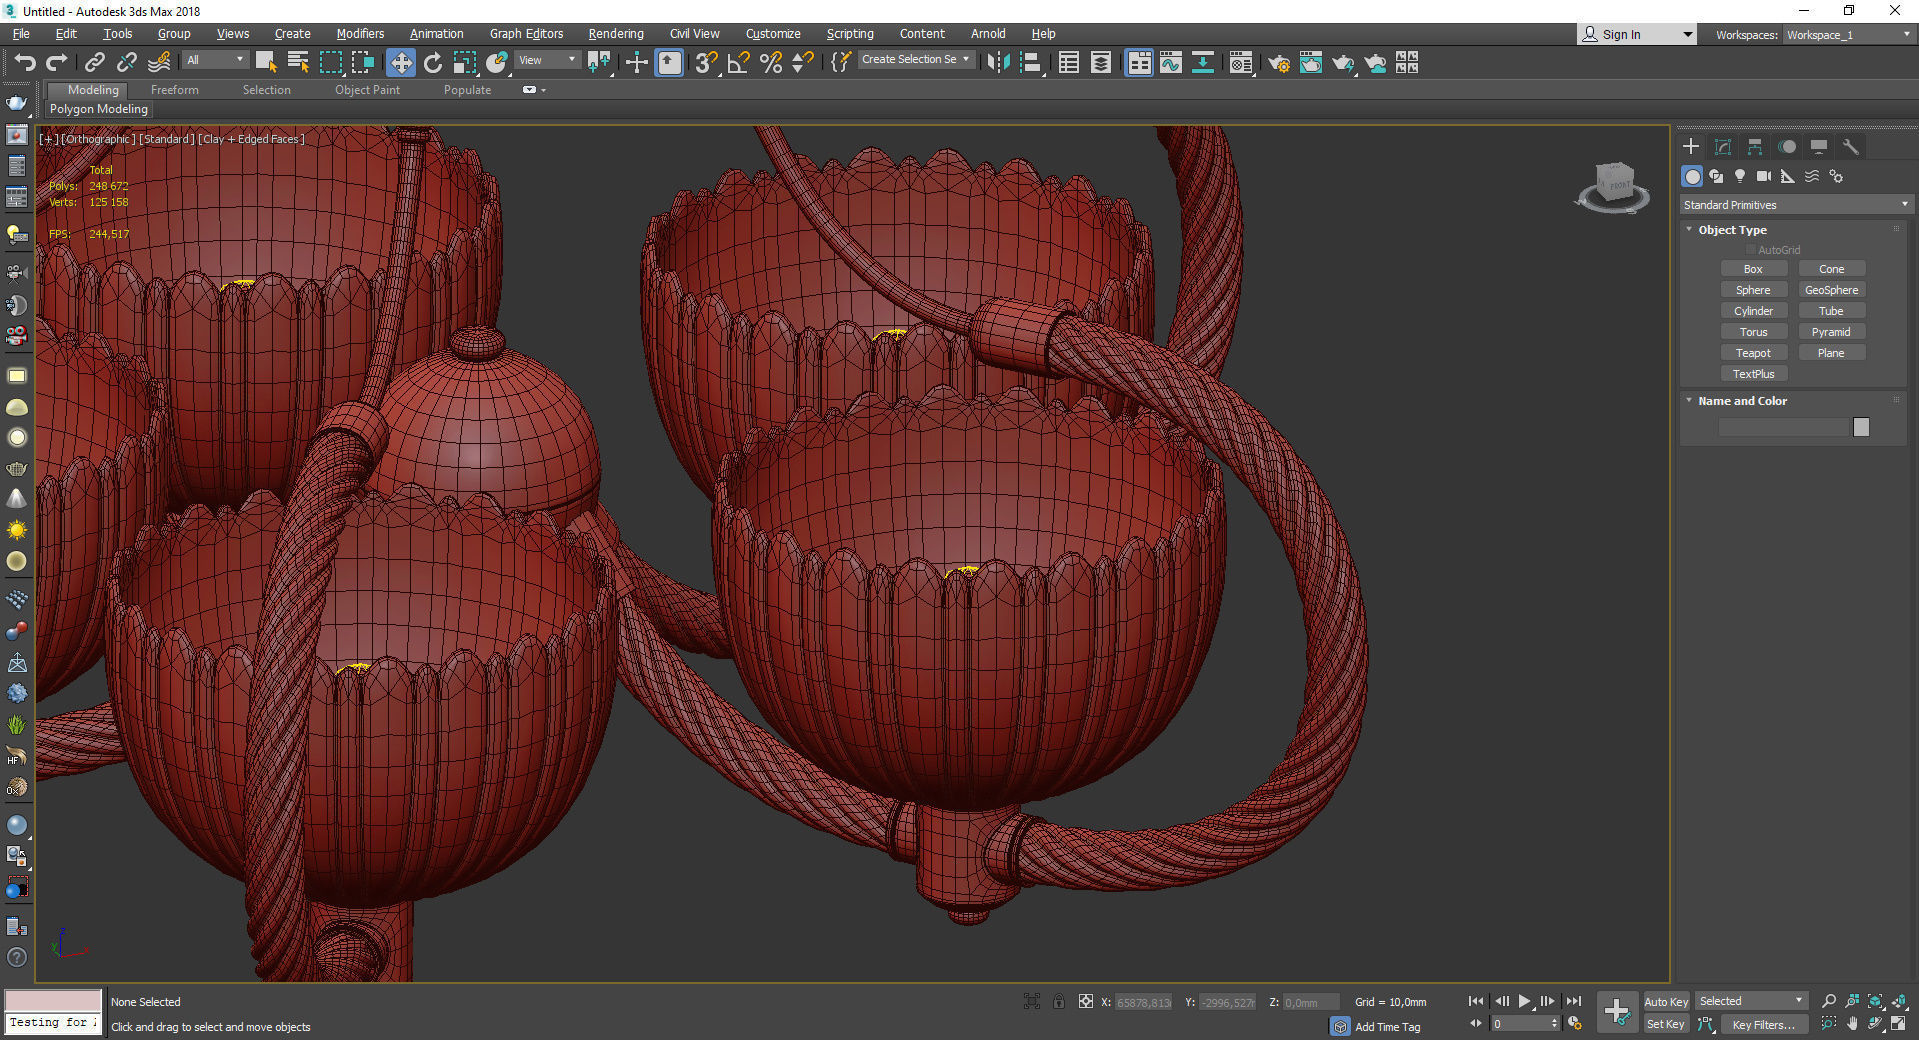Image resolution: width=1919 pixels, height=1040 pixels.
Task: Click the object name input field
Action: (x=1784, y=427)
